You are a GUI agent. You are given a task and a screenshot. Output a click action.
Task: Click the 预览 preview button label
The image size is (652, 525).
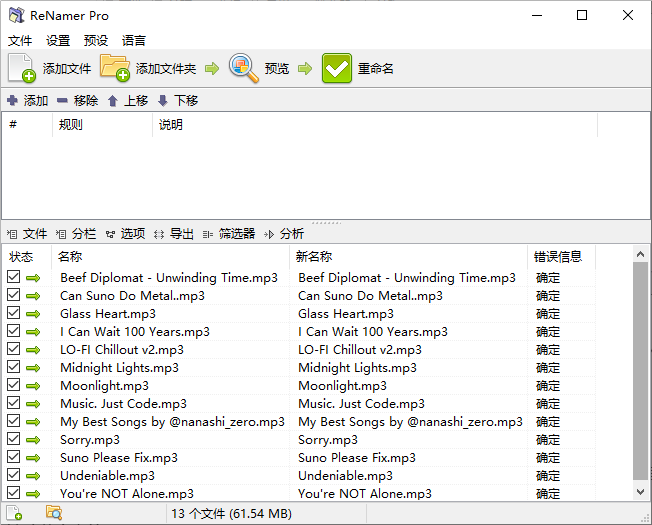click(x=277, y=68)
